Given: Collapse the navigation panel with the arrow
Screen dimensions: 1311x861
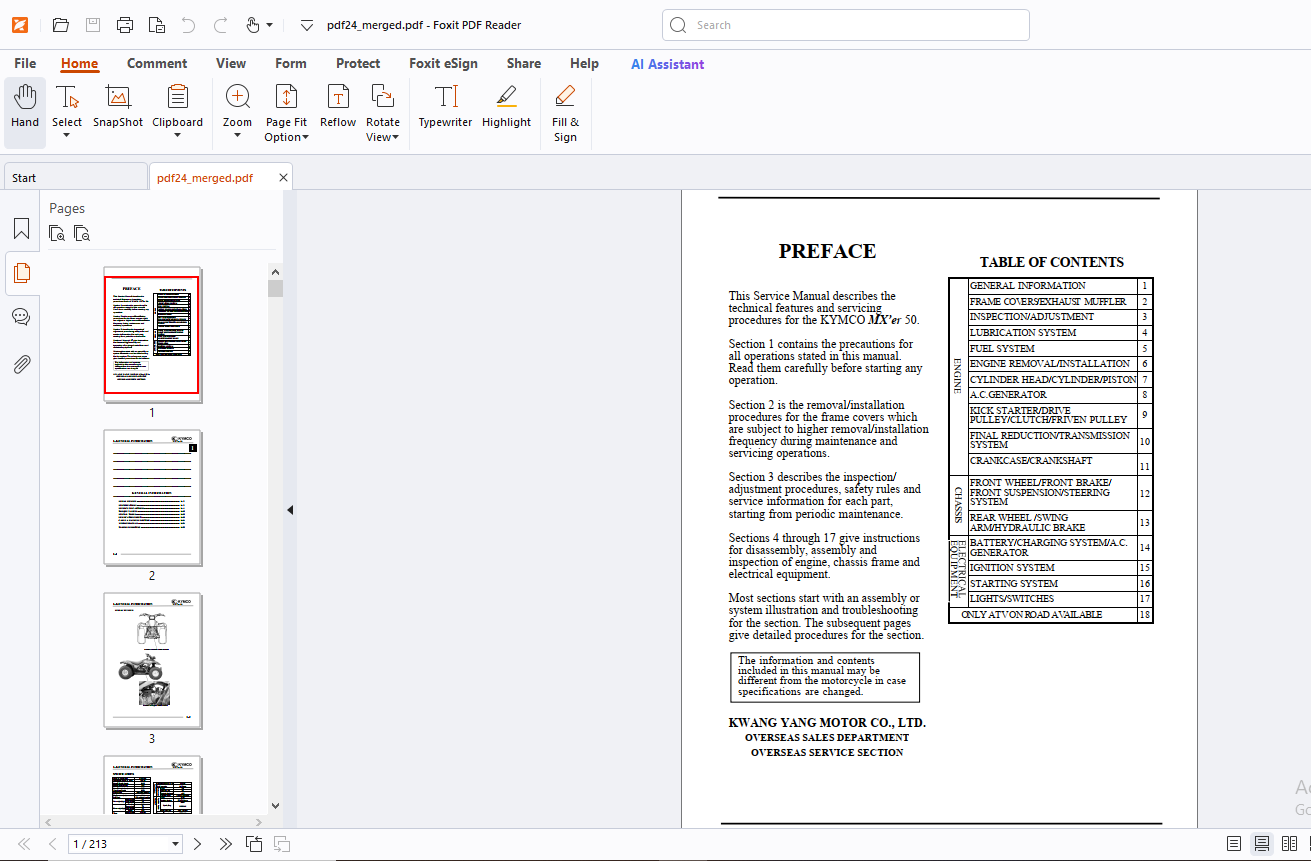Looking at the screenshot, I should click(290, 510).
